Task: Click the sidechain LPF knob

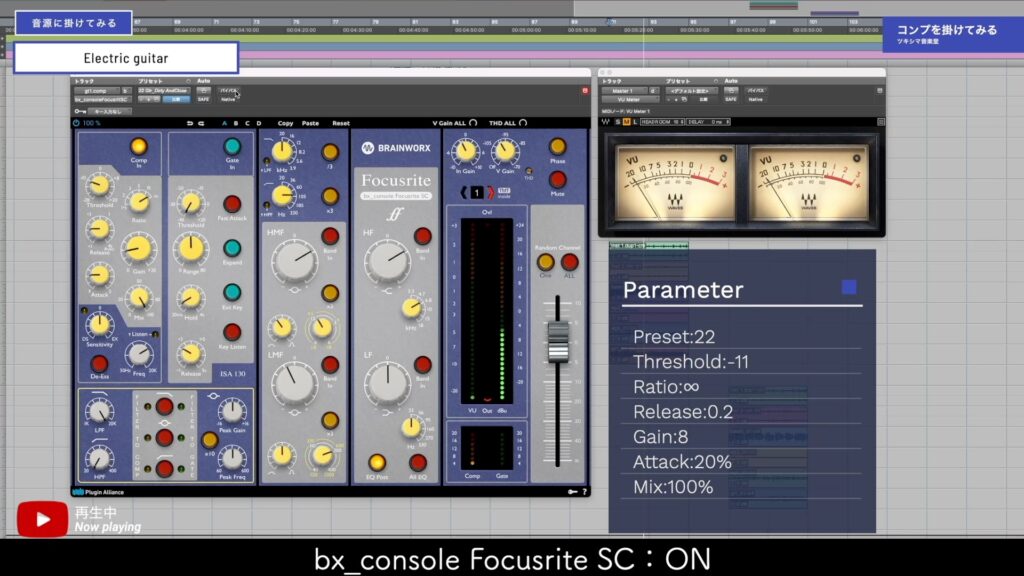Action: coord(99,411)
